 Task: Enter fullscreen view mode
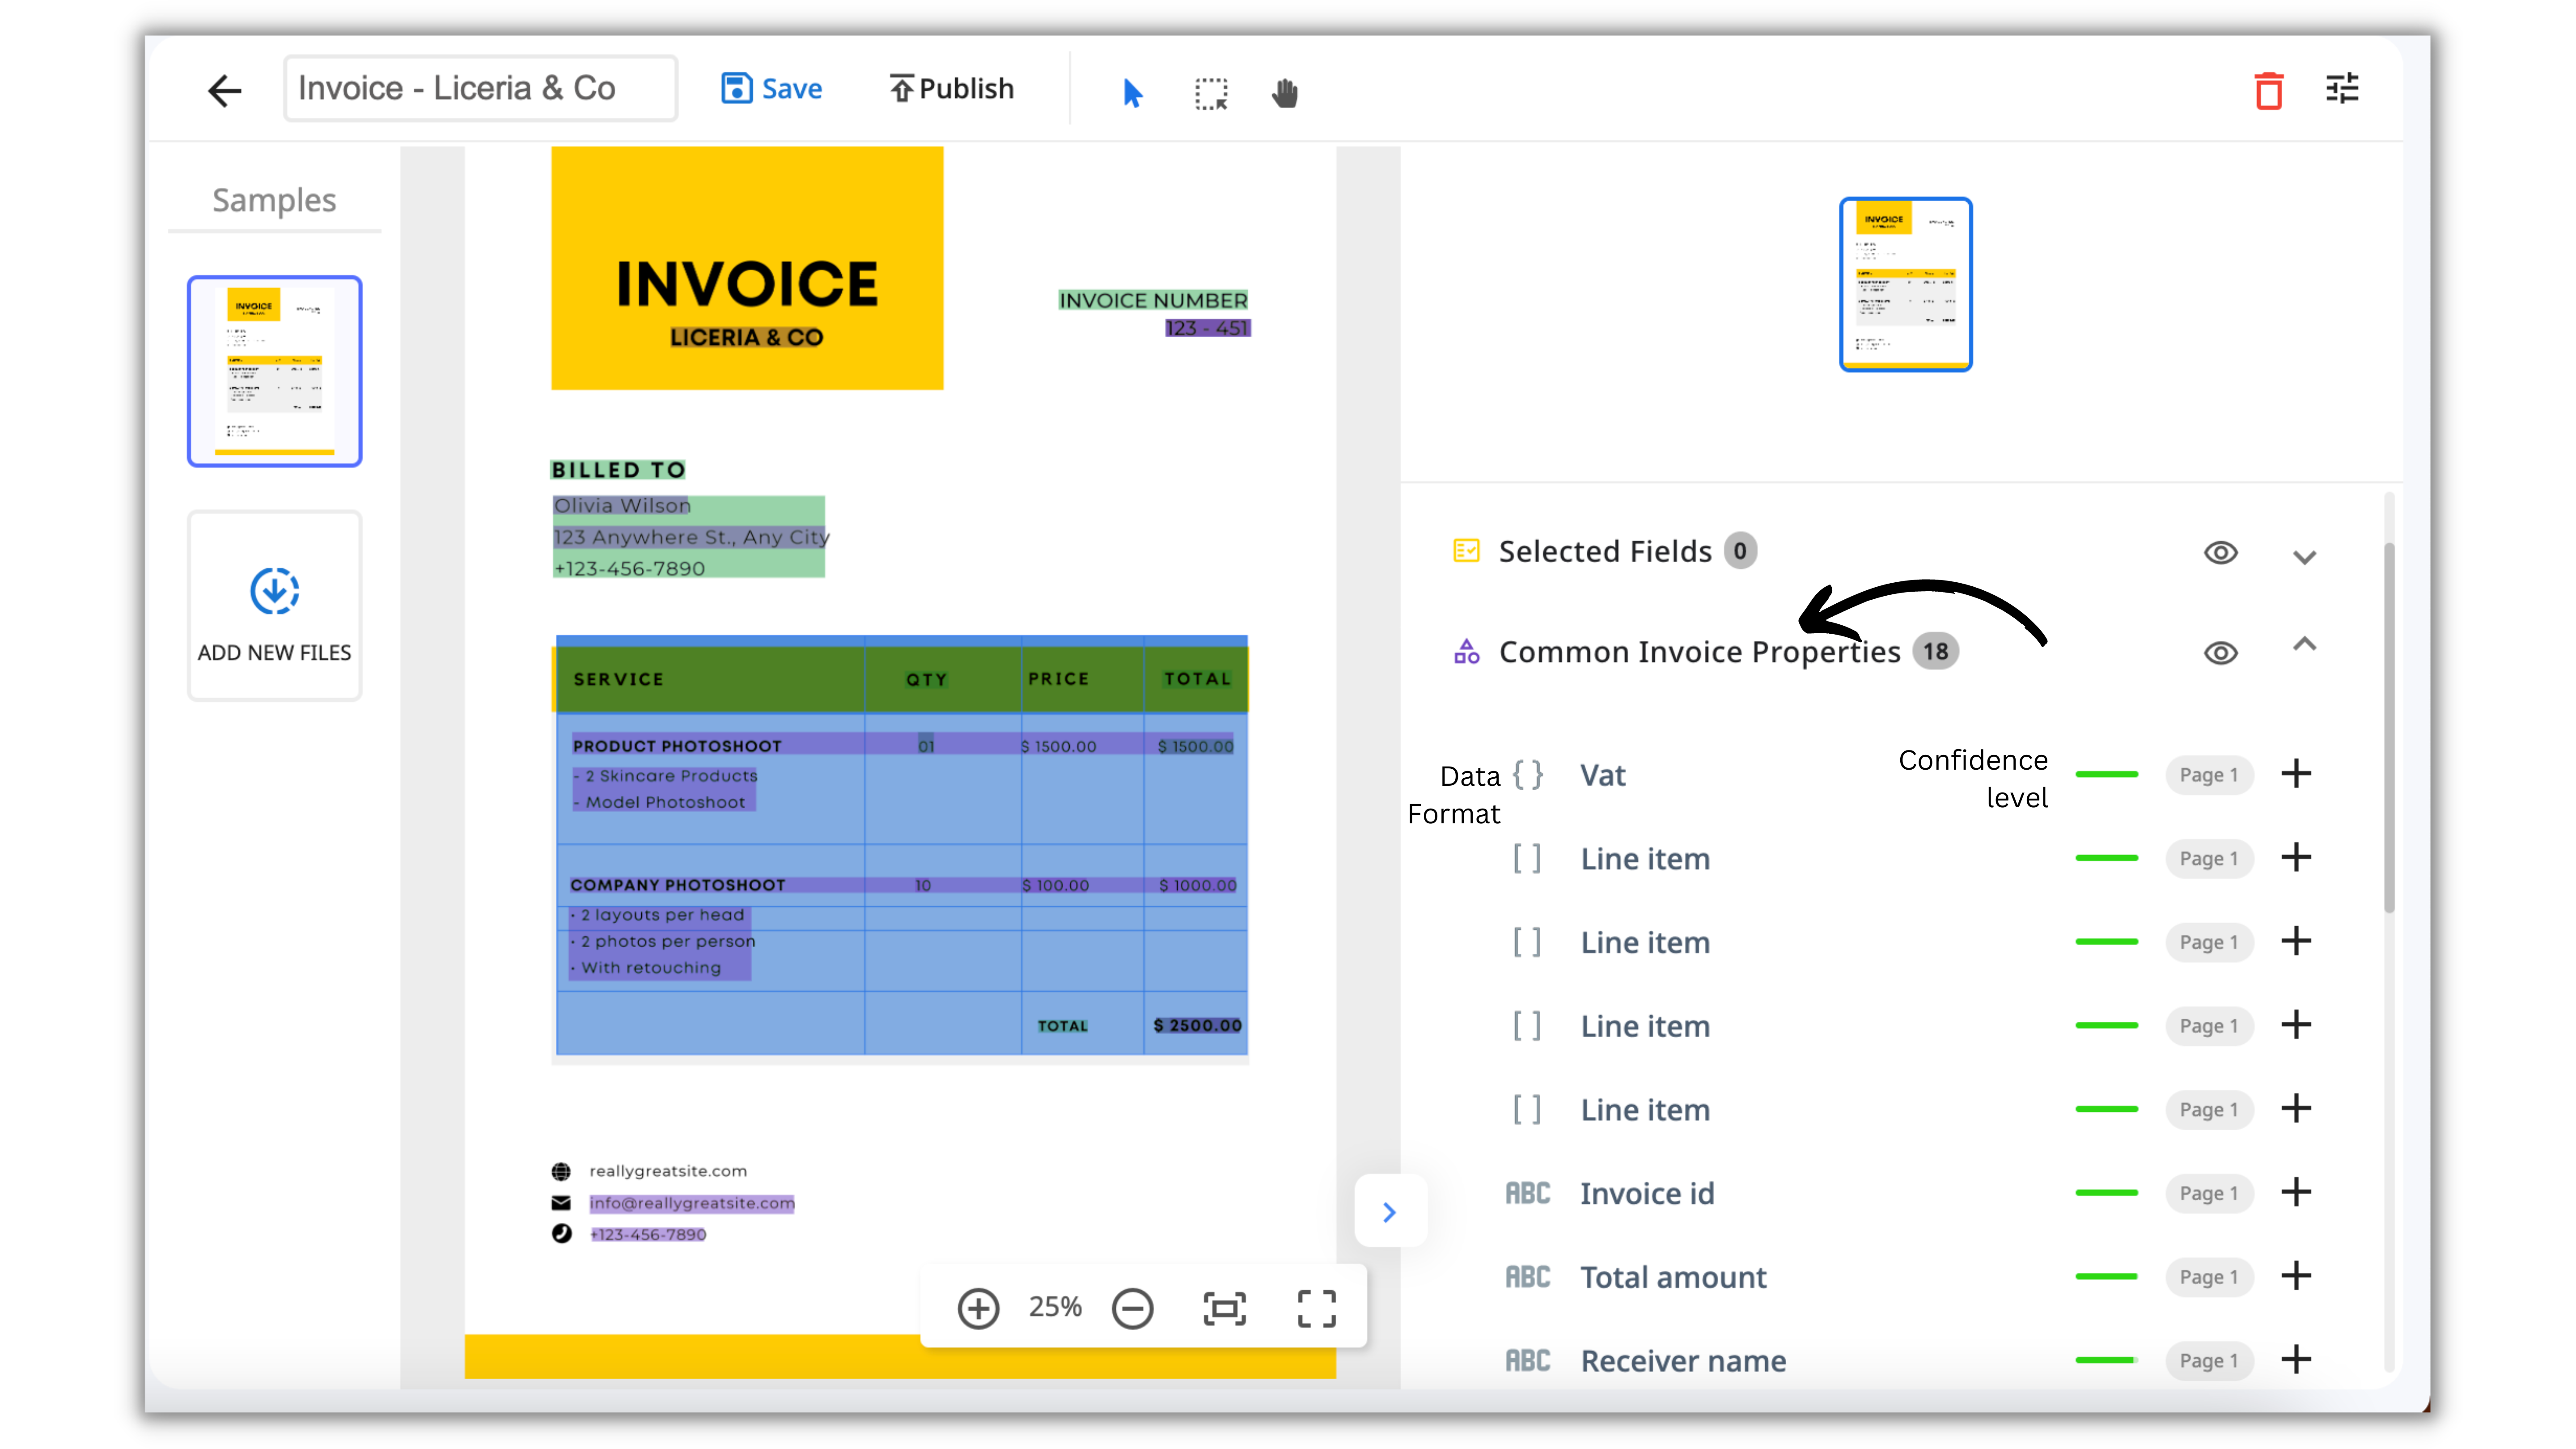click(x=1316, y=1308)
